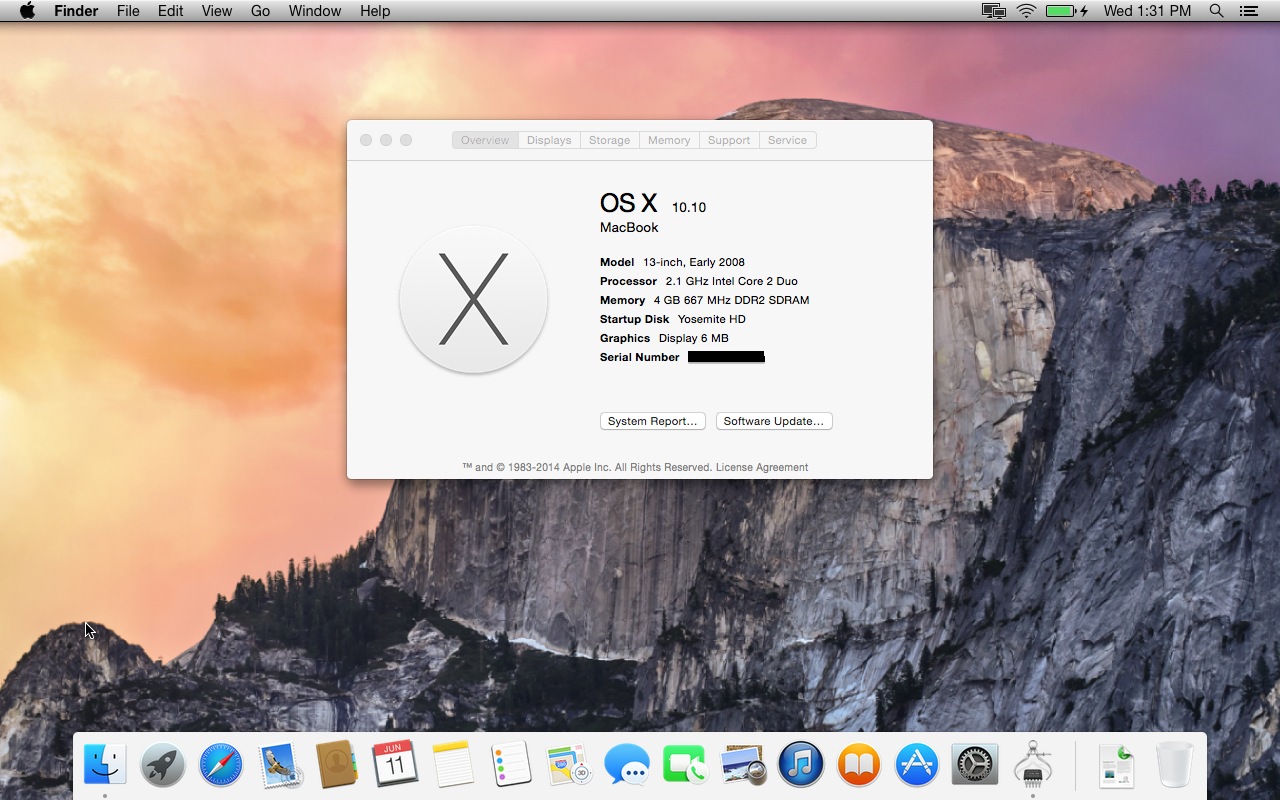1280x800 pixels.
Task: Open Finder application menu
Action: [76, 11]
